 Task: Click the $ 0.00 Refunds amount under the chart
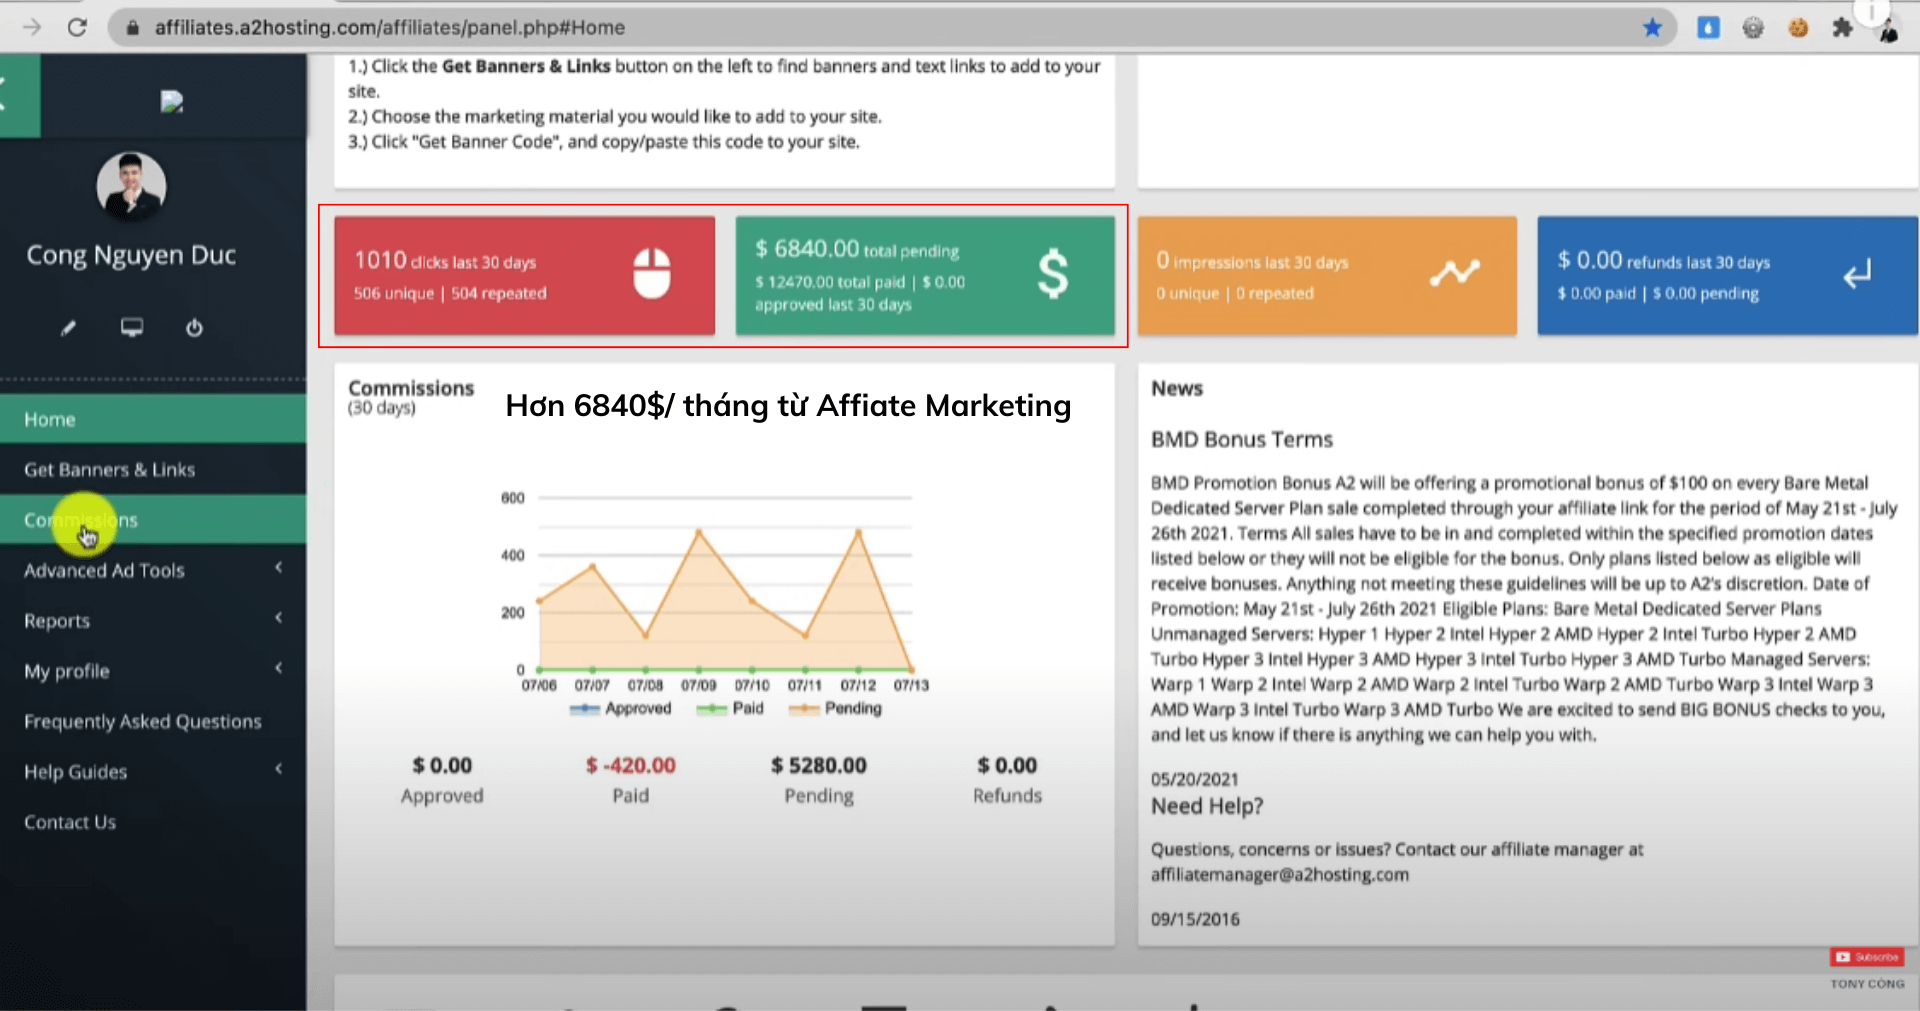click(1007, 765)
